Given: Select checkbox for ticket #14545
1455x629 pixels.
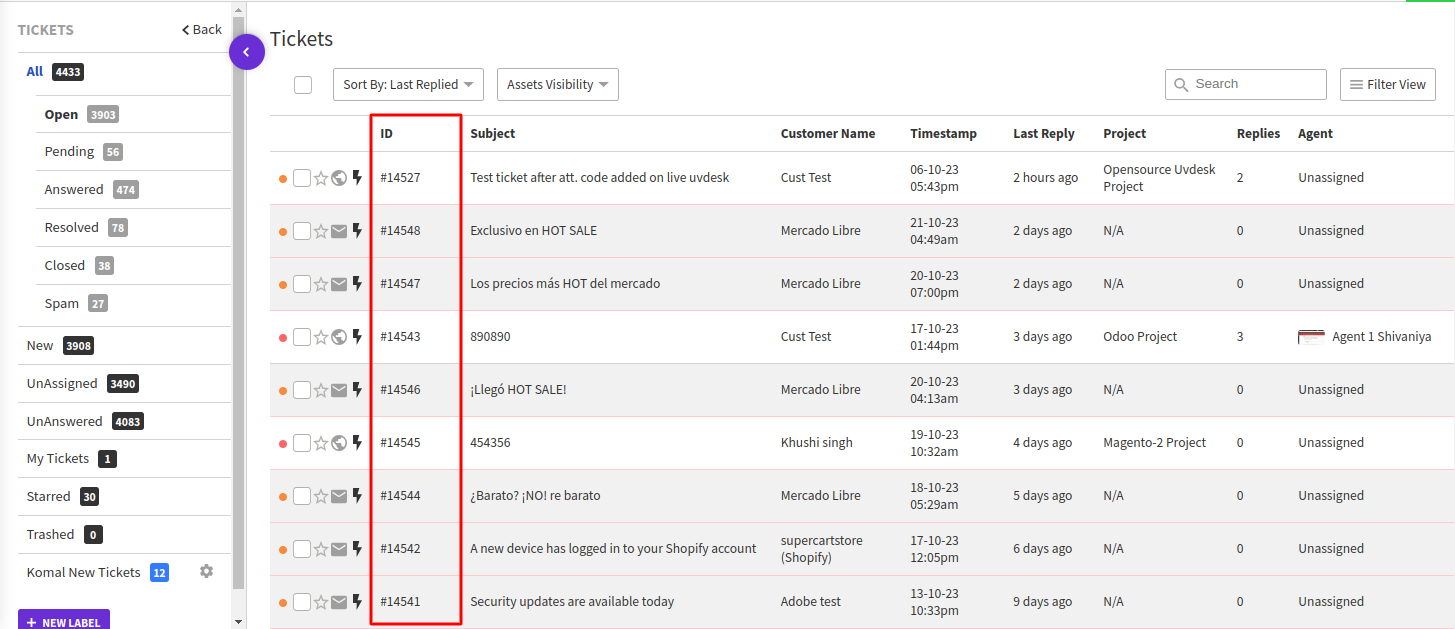Looking at the screenshot, I should pos(302,443).
